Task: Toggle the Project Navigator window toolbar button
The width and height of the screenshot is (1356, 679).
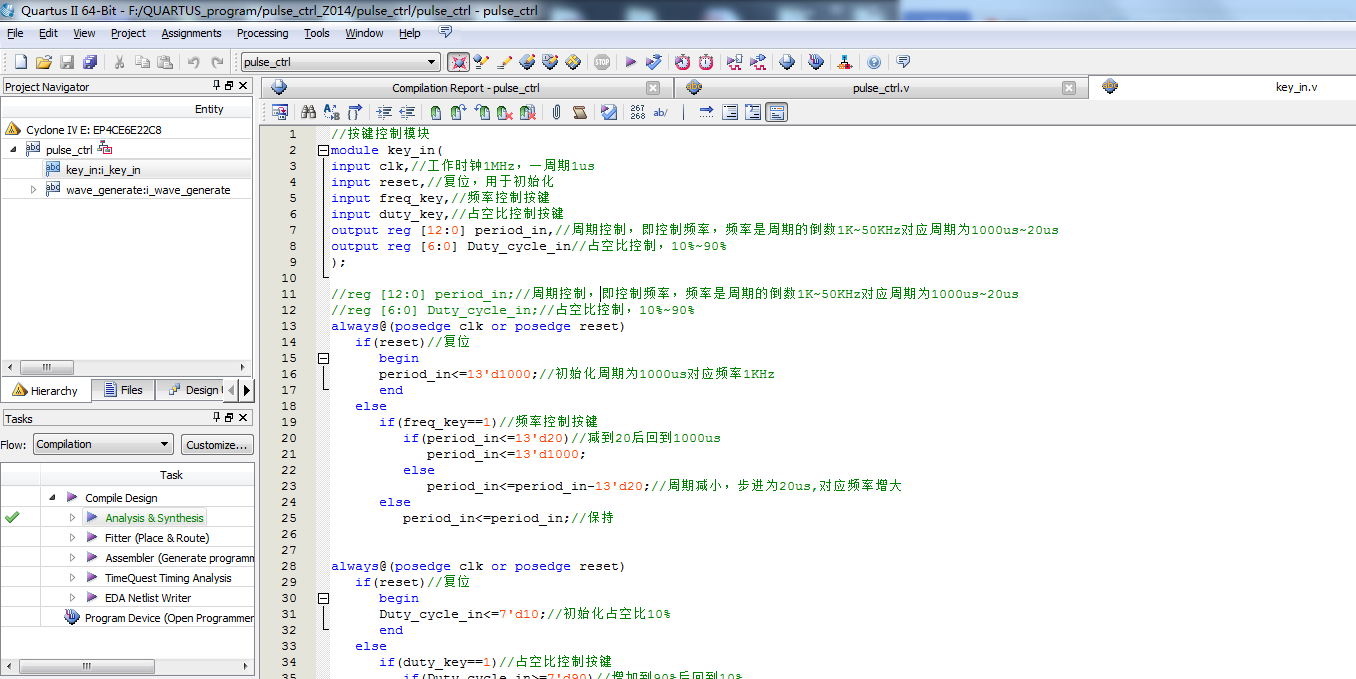Action: click(x=458, y=62)
